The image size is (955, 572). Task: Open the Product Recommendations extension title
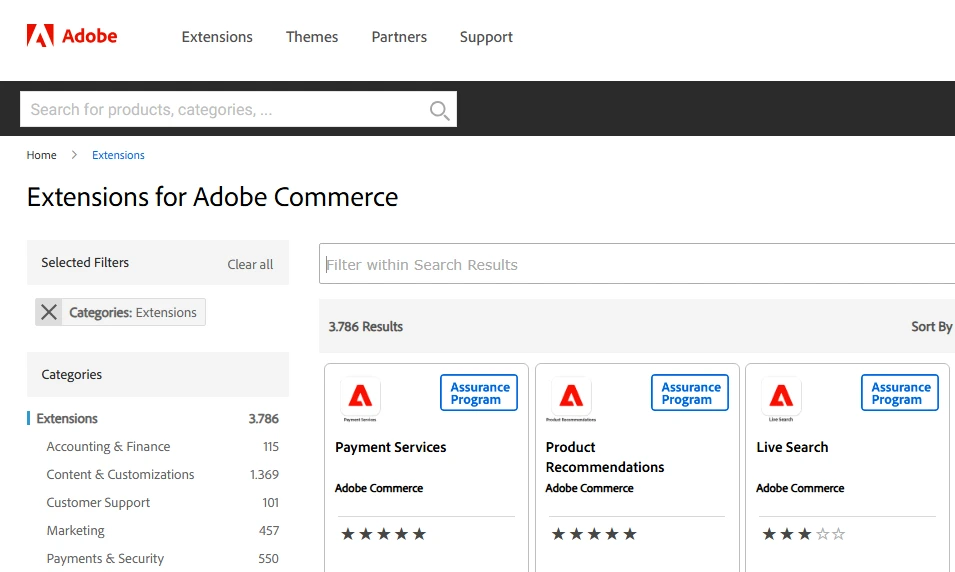coord(605,457)
